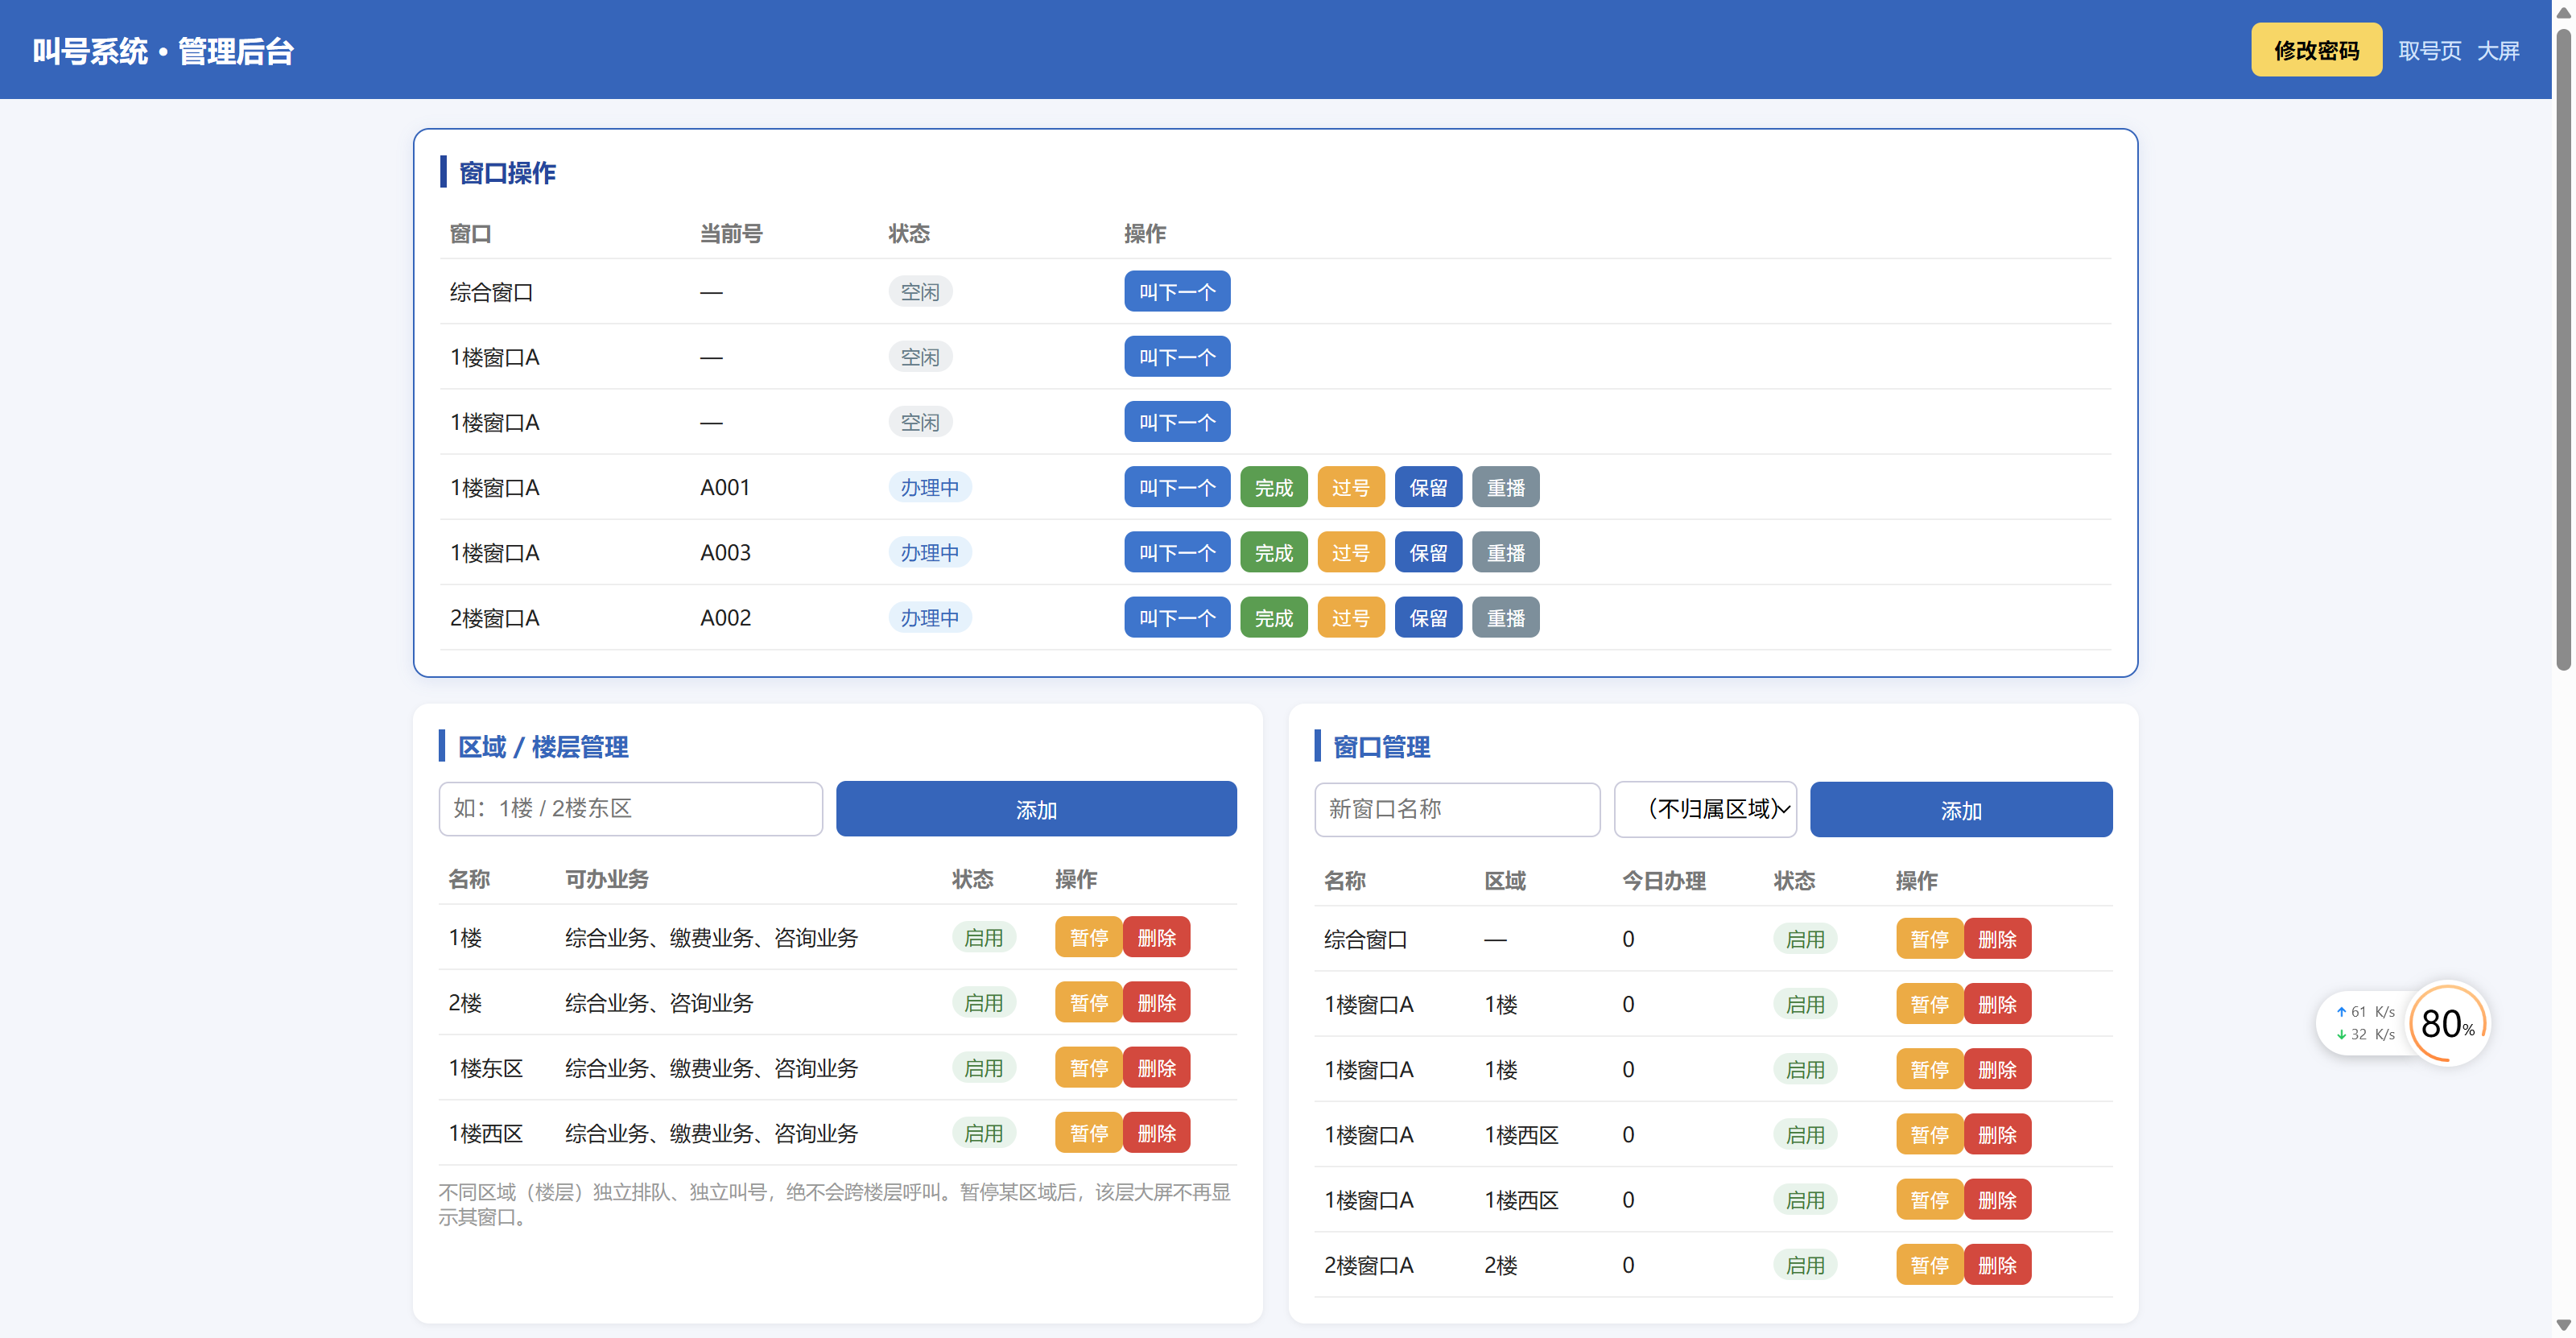Screen dimensions: 2576x1338
Task: Click the 综合业务、咨询业务 cell for 2楼
Action: click(659, 1002)
